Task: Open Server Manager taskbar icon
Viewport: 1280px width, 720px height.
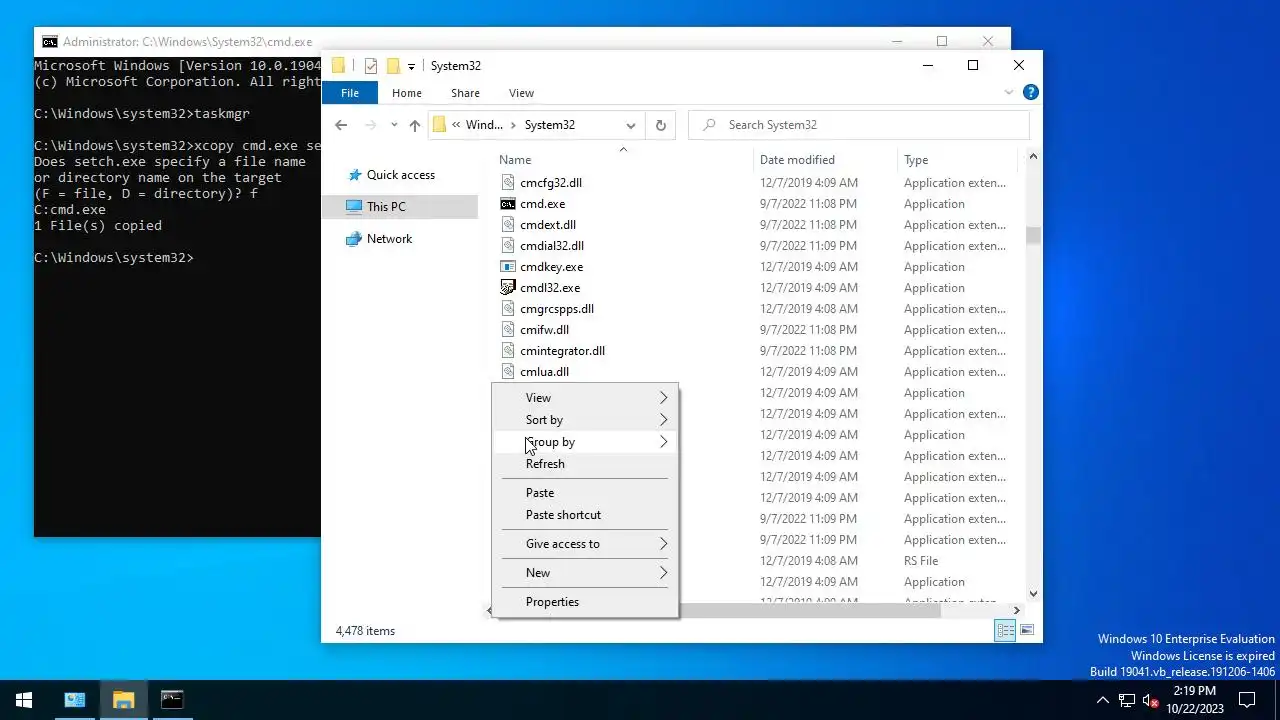Action: point(75,700)
